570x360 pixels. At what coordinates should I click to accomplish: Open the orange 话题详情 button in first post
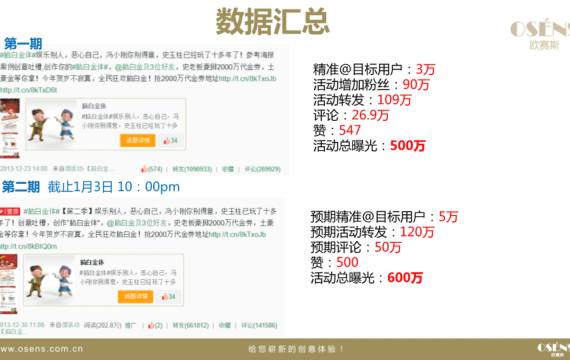pos(138,140)
